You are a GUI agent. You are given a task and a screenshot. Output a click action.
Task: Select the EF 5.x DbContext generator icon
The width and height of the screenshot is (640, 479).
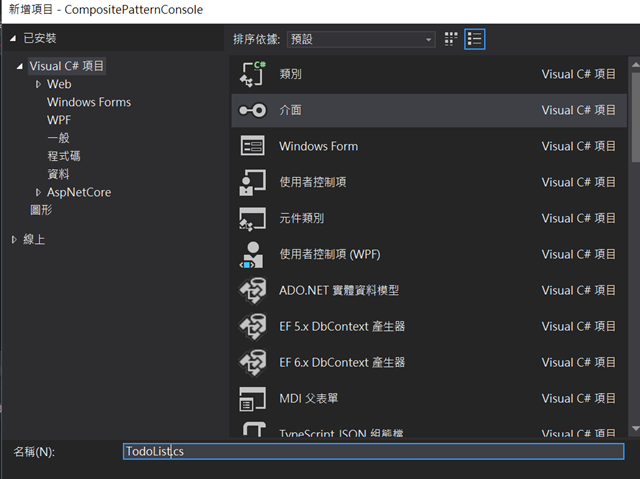(x=253, y=326)
